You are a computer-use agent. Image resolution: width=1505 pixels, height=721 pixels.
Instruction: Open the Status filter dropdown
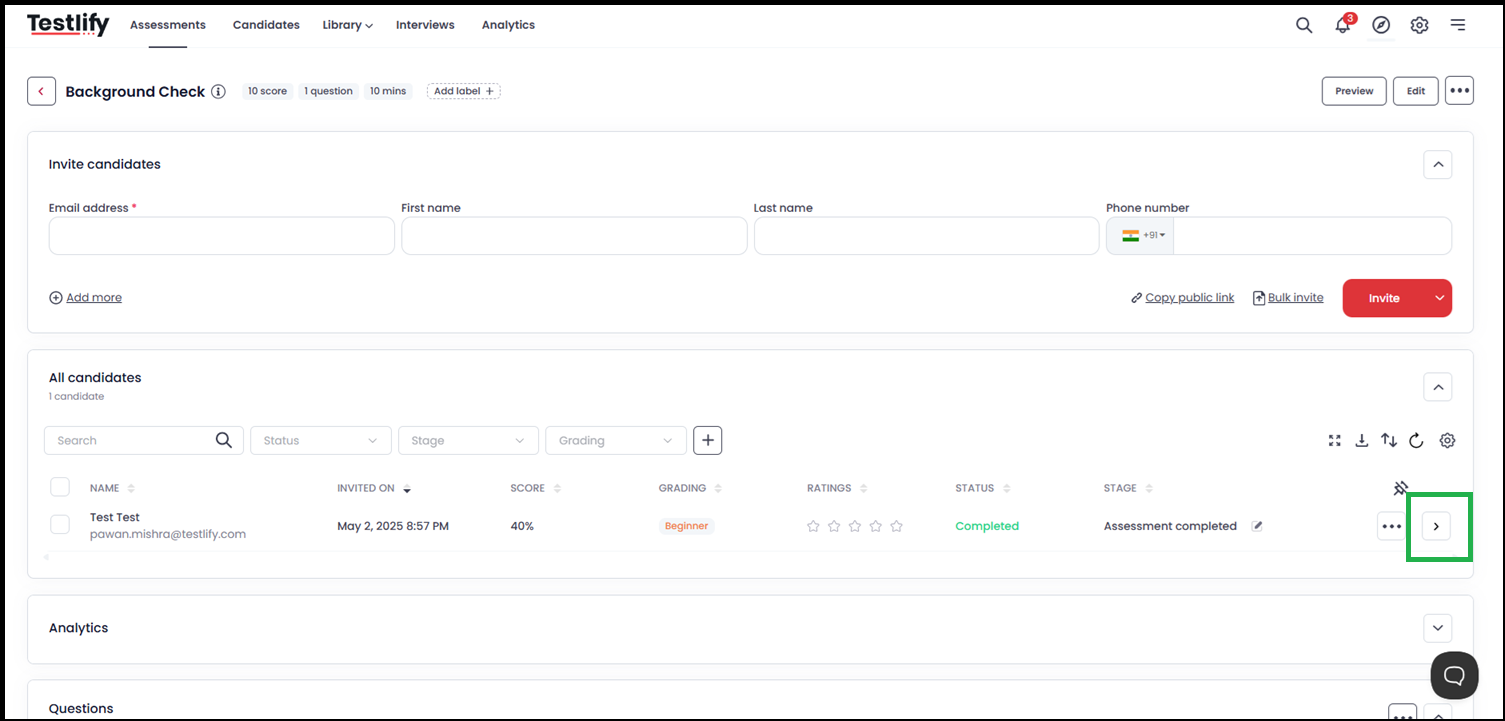[320, 440]
